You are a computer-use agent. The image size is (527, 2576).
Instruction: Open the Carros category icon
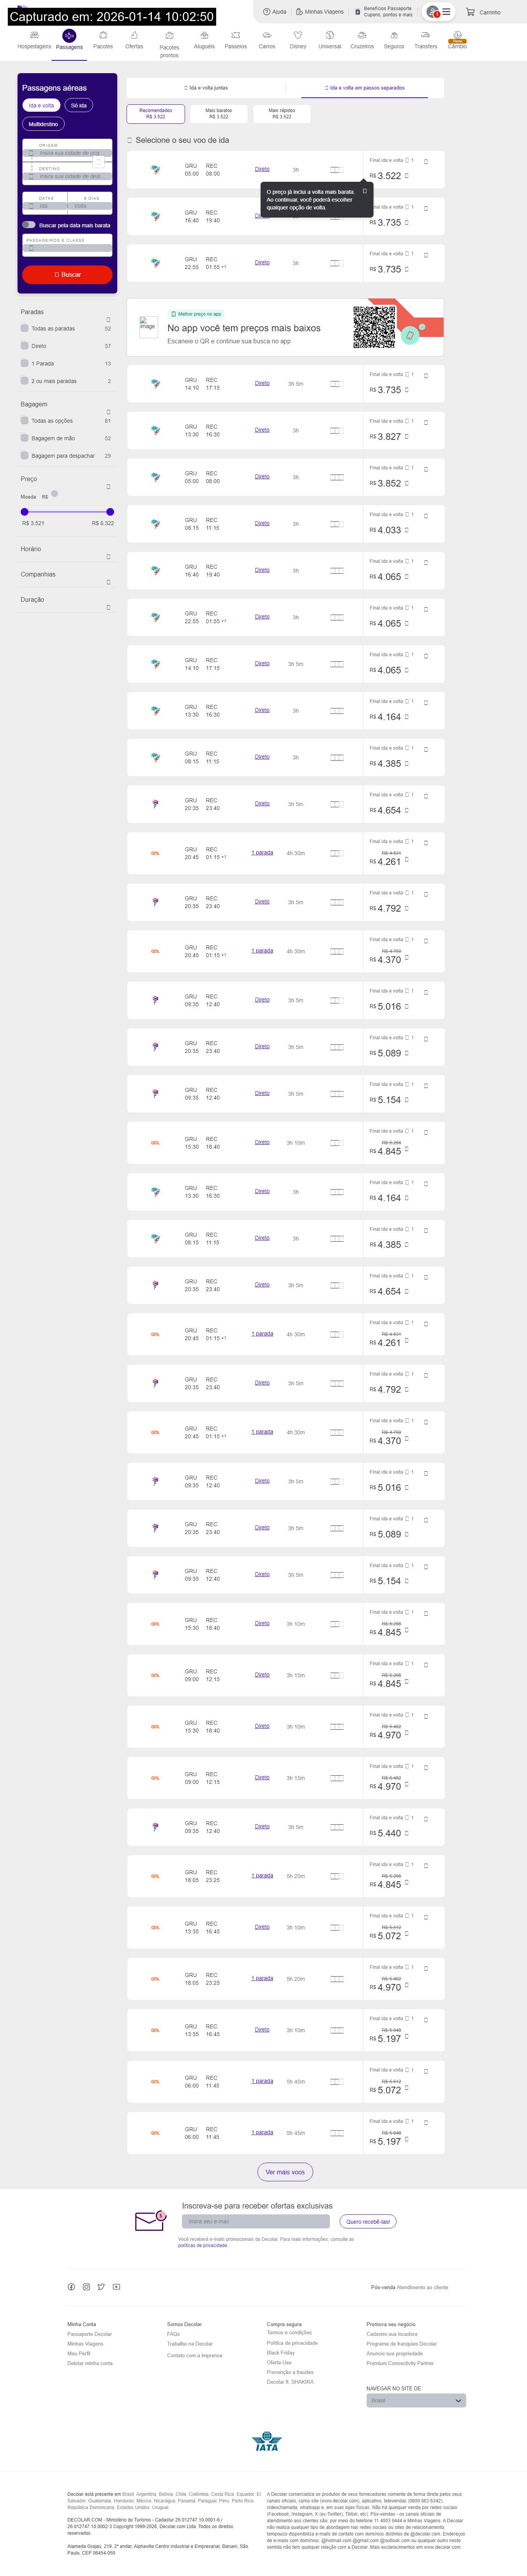pyautogui.click(x=267, y=36)
